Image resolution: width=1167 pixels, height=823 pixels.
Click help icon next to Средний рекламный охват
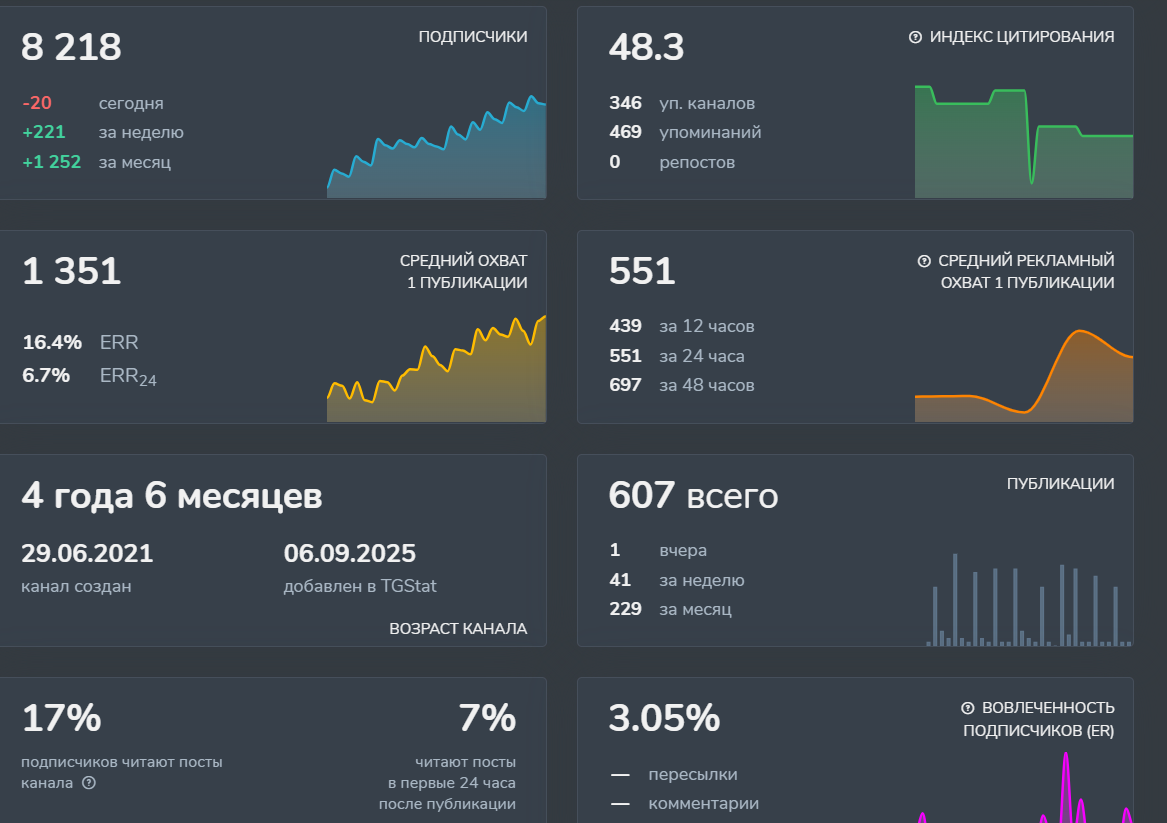point(924,261)
